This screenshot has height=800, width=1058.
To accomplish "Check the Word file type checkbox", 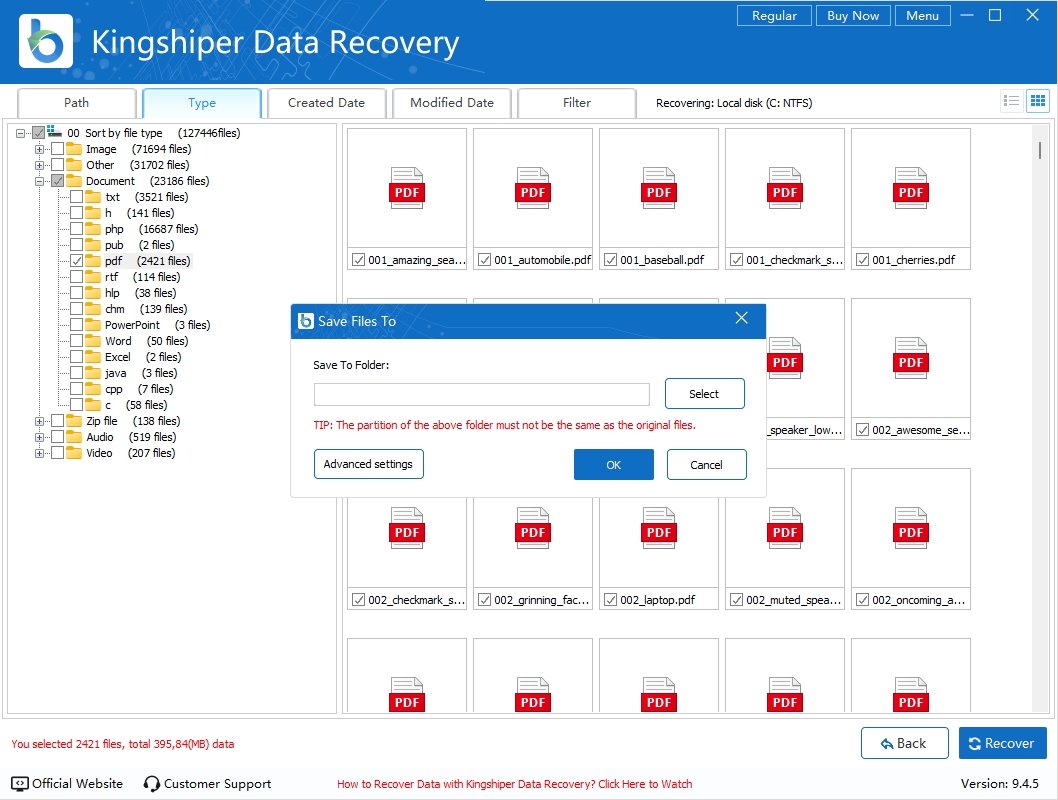I will pos(76,341).
